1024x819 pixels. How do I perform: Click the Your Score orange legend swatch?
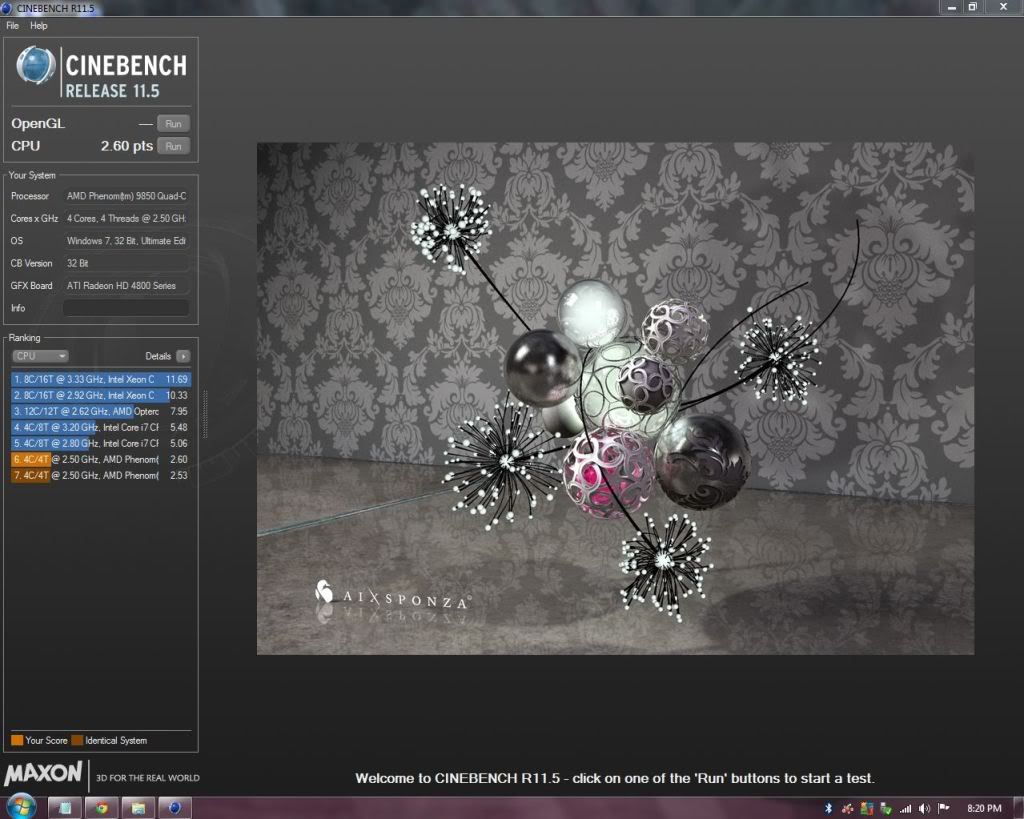[x=17, y=740]
